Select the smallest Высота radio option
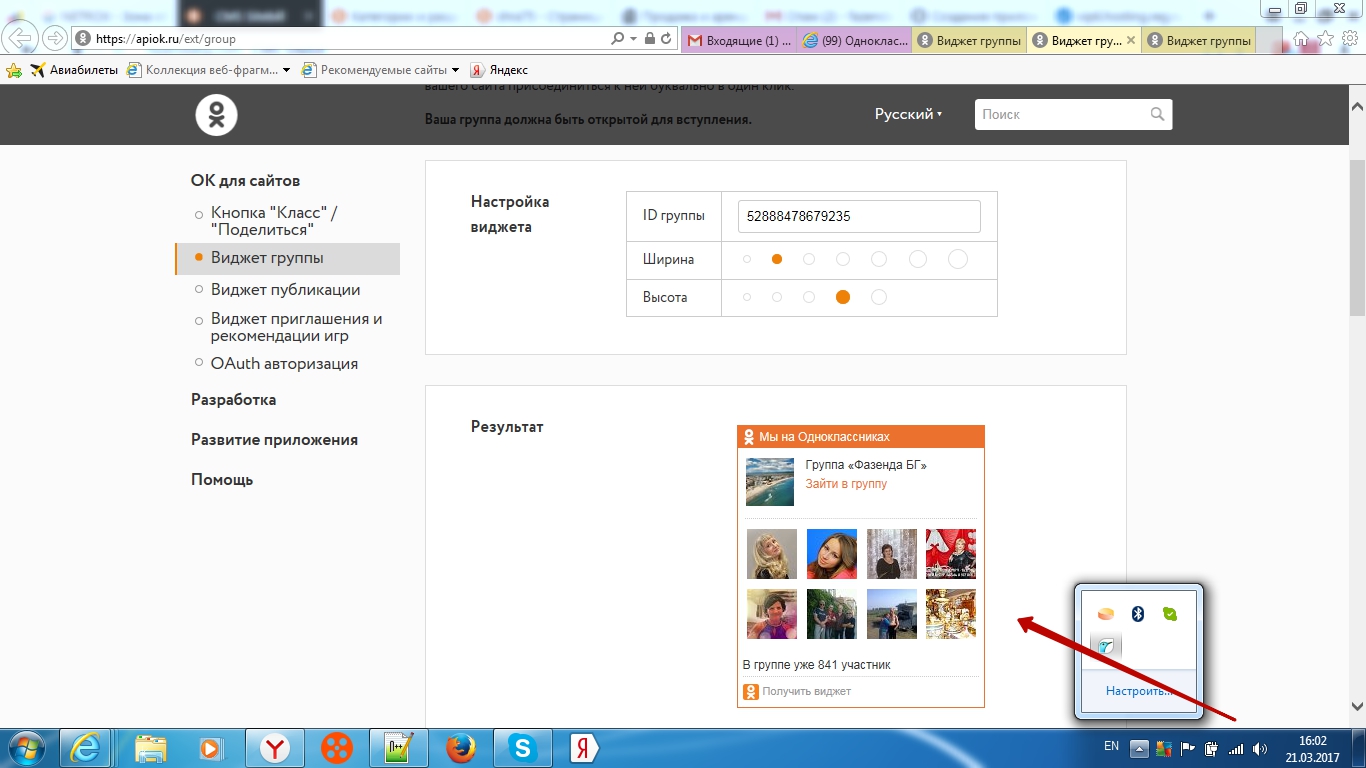Image resolution: width=1366 pixels, height=768 pixels. 747,297
